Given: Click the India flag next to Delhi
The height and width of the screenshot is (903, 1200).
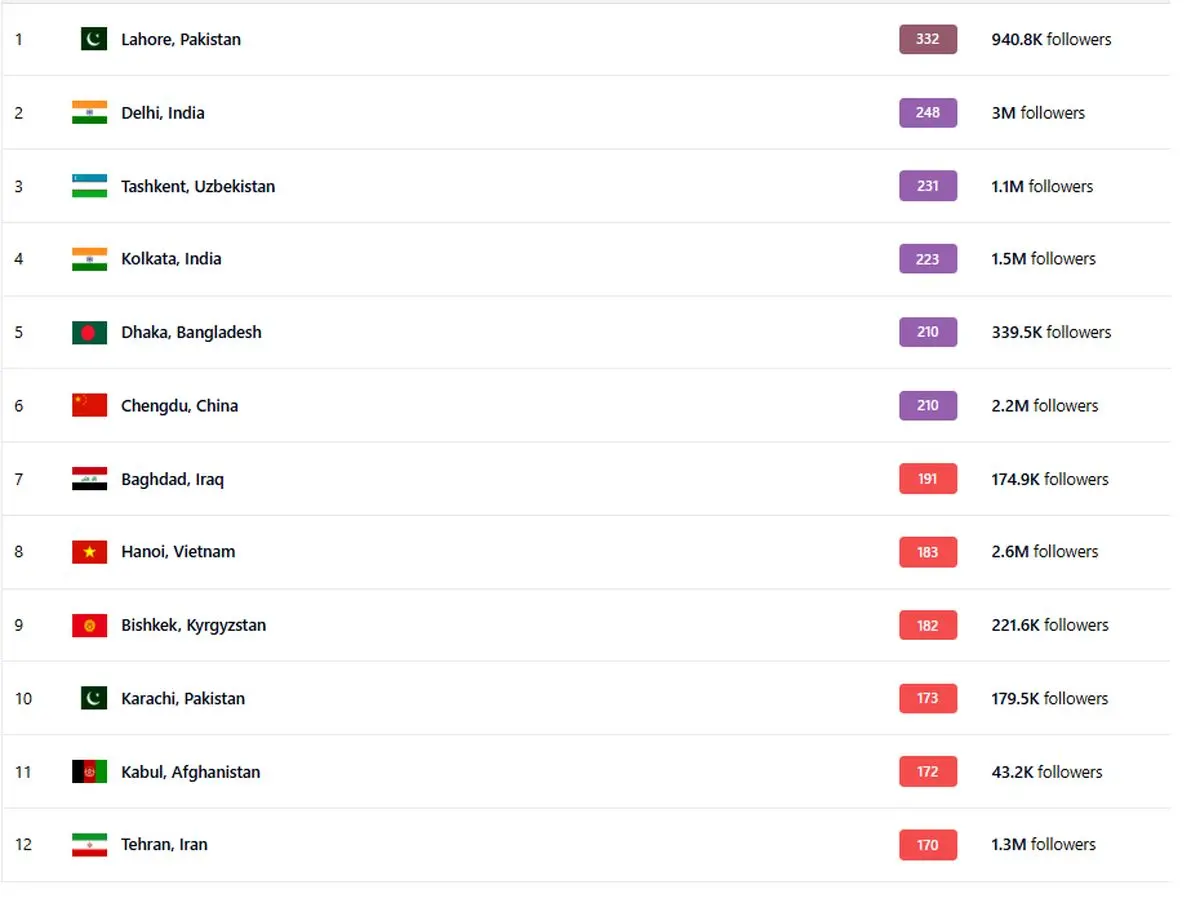Looking at the screenshot, I should (89, 112).
